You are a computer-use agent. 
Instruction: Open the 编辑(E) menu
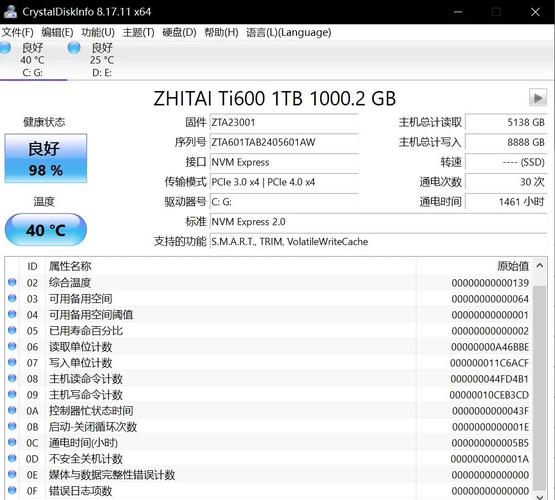point(57,33)
